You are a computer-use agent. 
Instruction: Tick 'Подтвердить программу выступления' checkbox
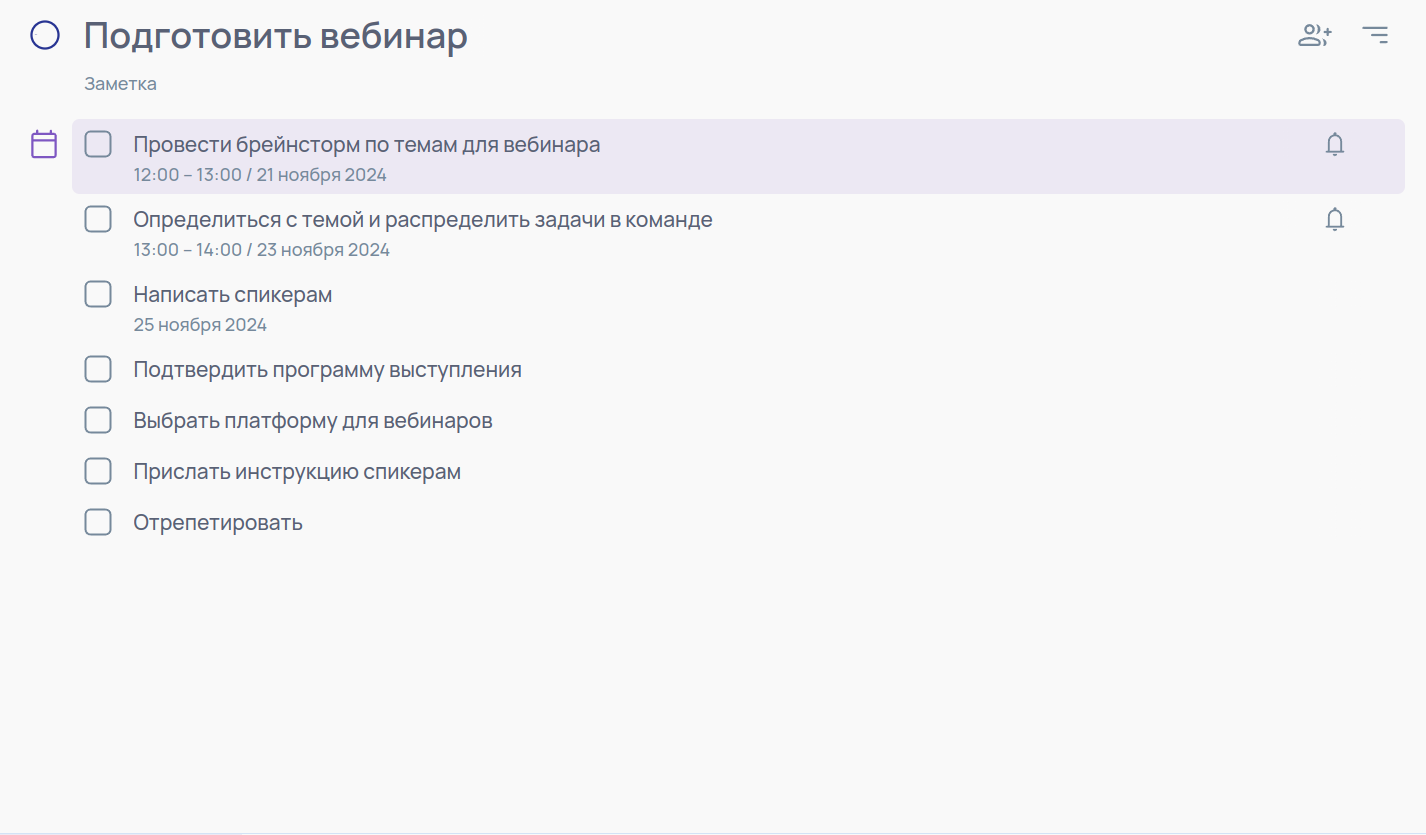click(x=98, y=369)
